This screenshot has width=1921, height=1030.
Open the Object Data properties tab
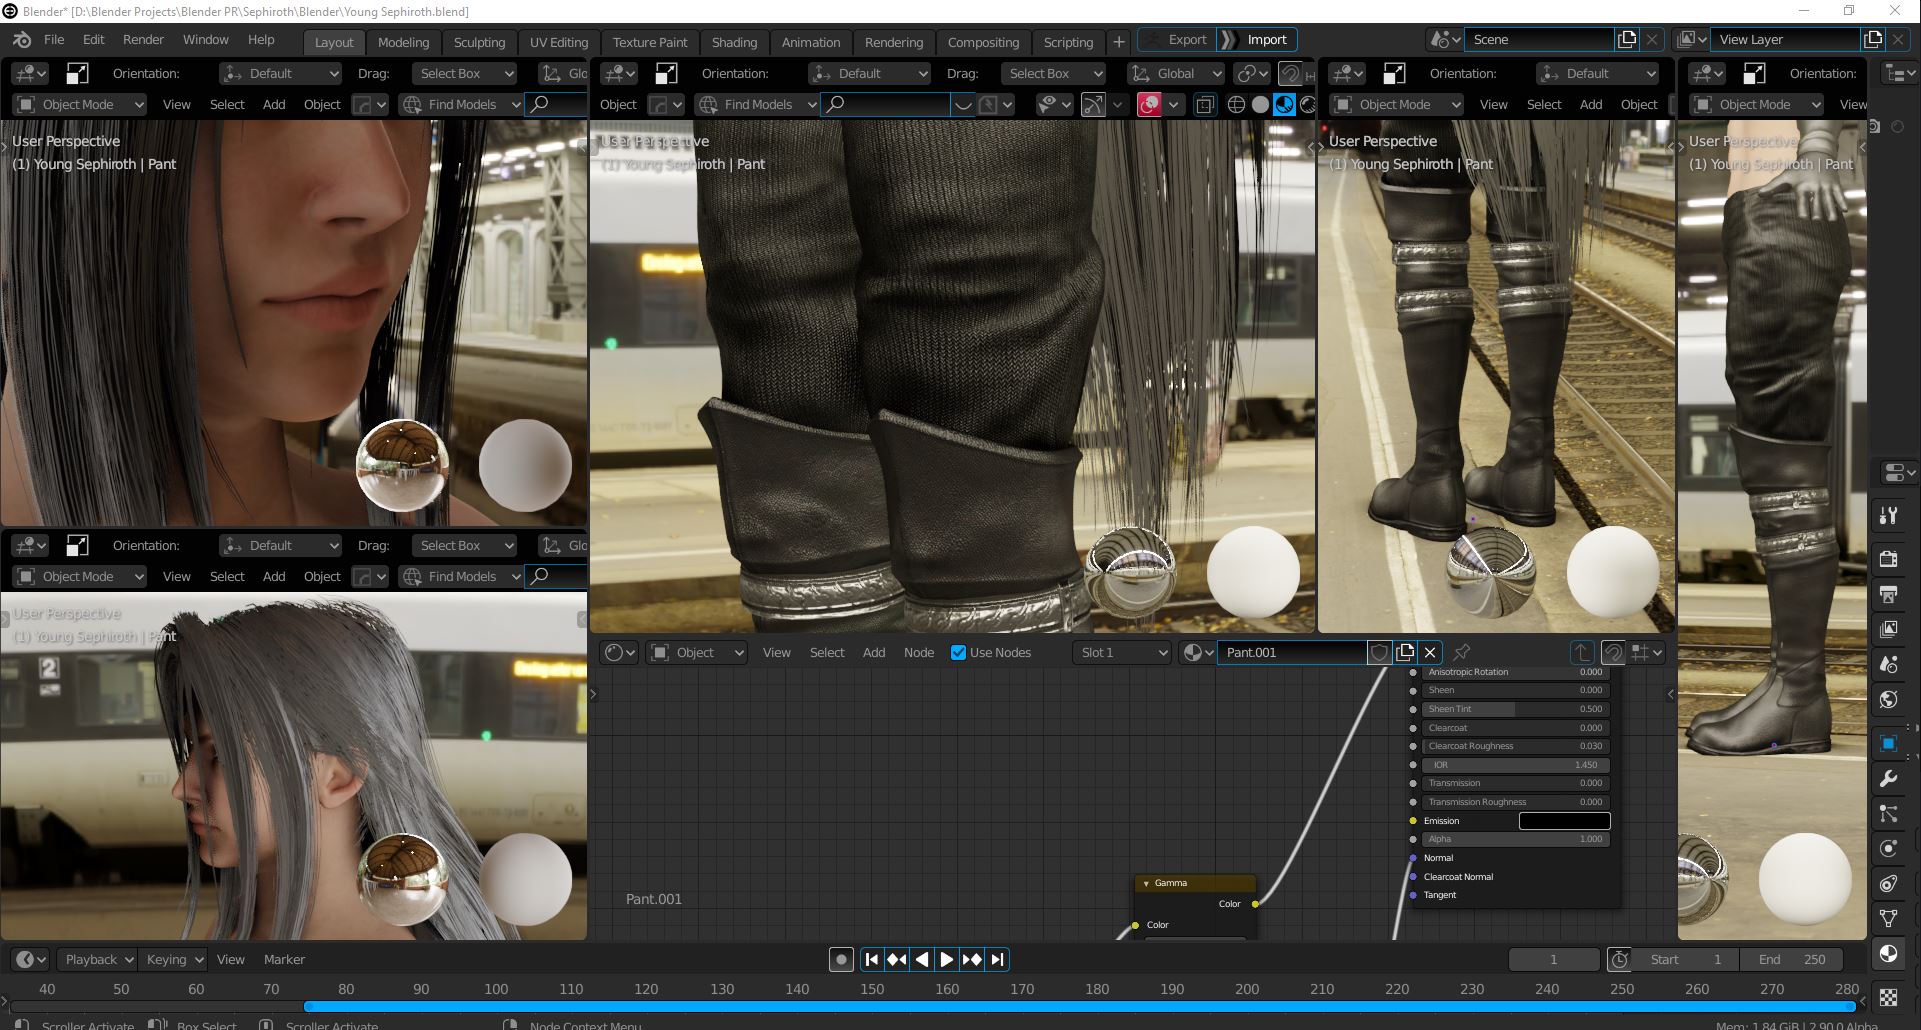click(1888, 918)
